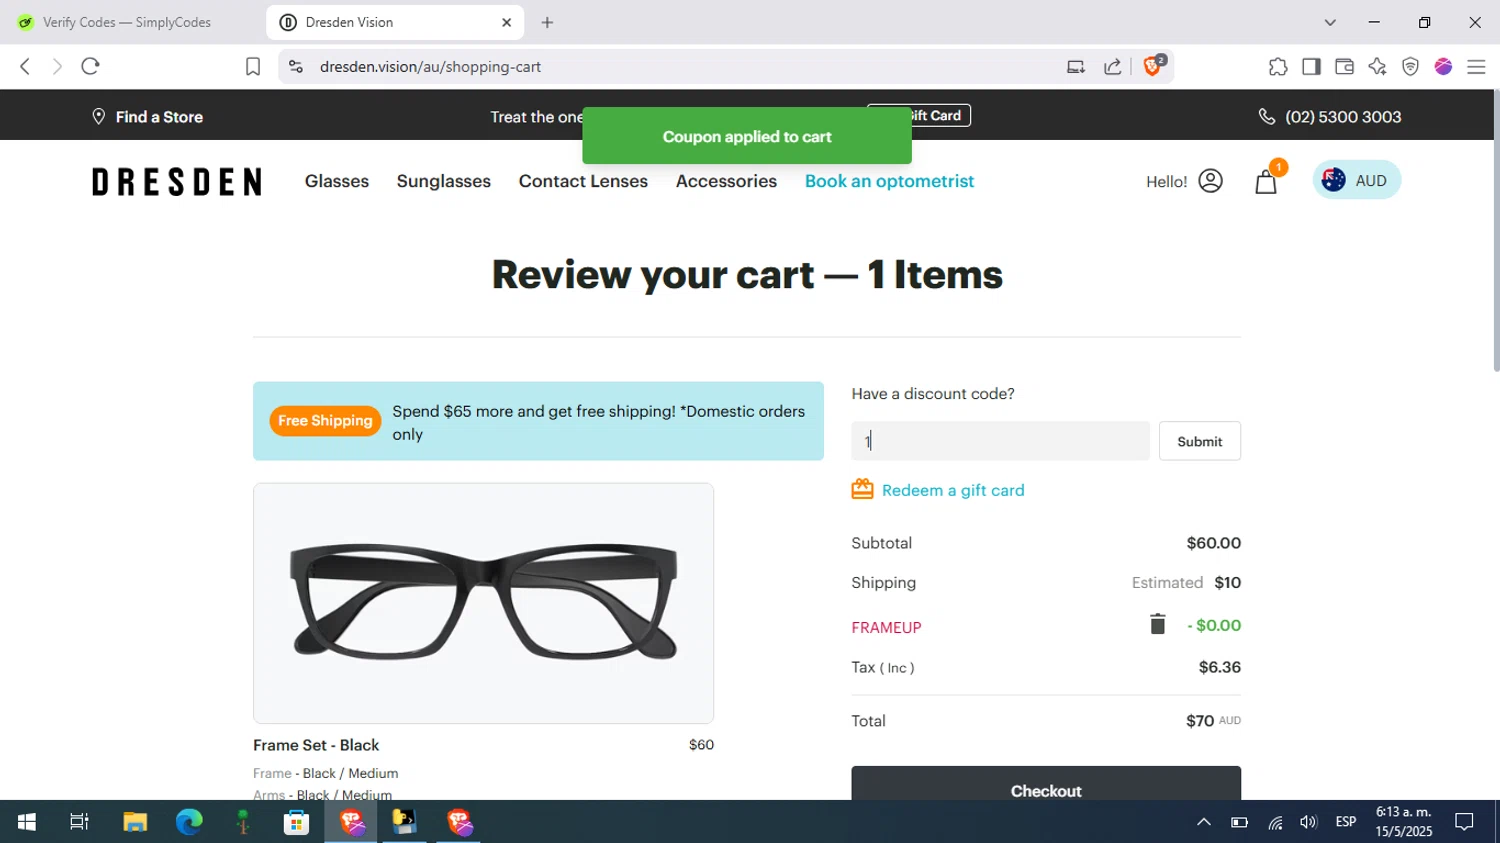The height and width of the screenshot is (843, 1500).
Task: Click the Free Shipping badge
Action: tap(325, 421)
